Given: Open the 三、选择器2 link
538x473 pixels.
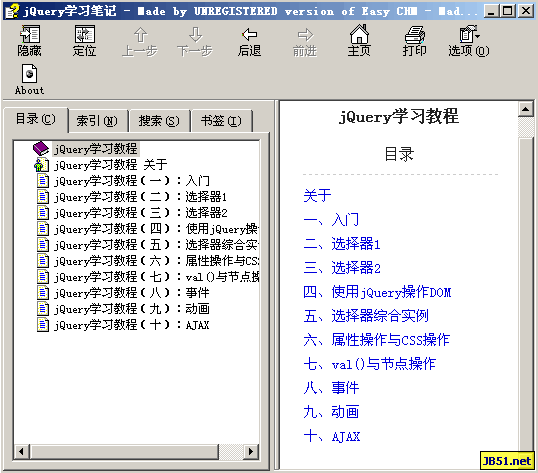Looking at the screenshot, I should tap(342, 268).
